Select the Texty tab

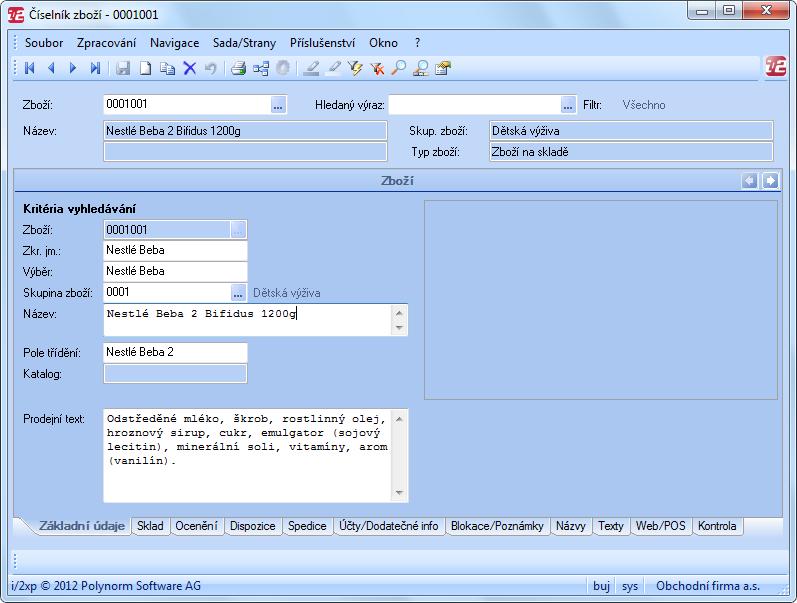610,526
